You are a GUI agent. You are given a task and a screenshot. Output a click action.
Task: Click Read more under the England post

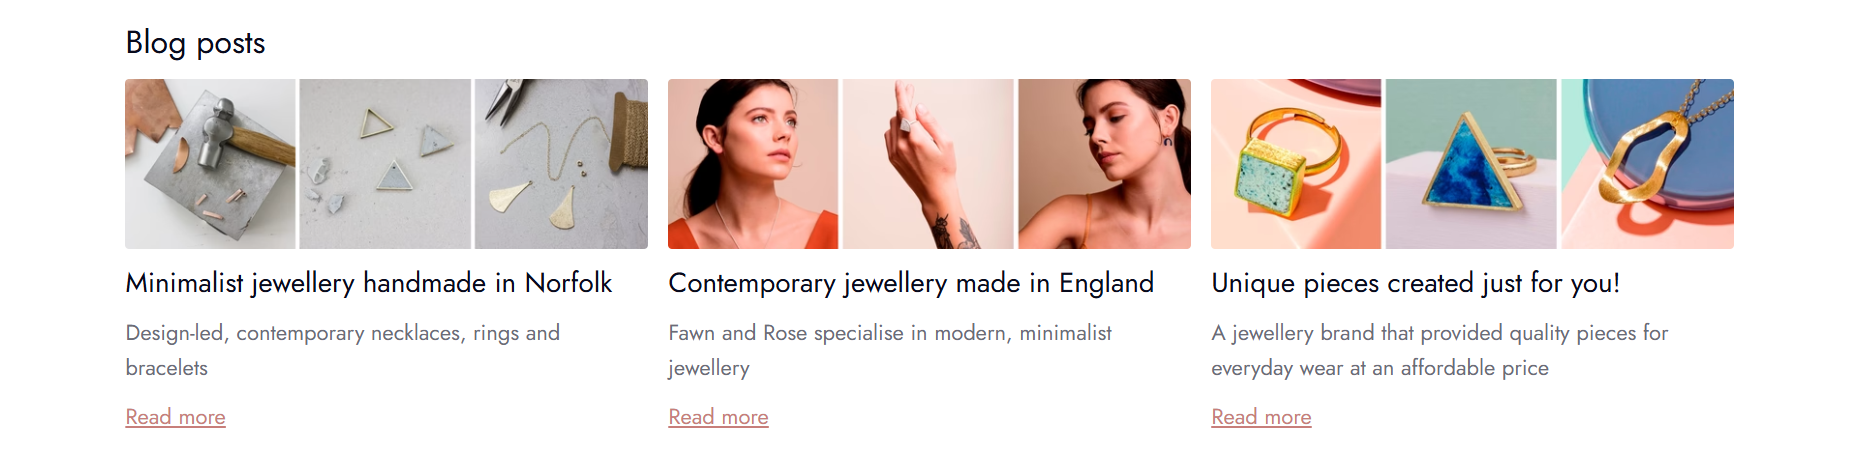(x=719, y=417)
